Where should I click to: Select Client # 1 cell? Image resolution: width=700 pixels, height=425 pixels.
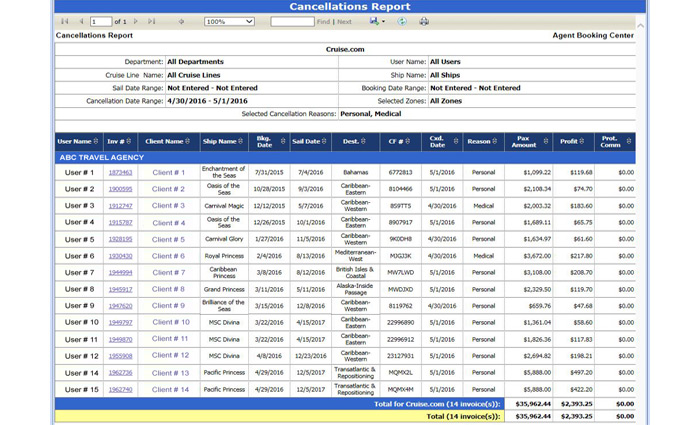coord(168,172)
